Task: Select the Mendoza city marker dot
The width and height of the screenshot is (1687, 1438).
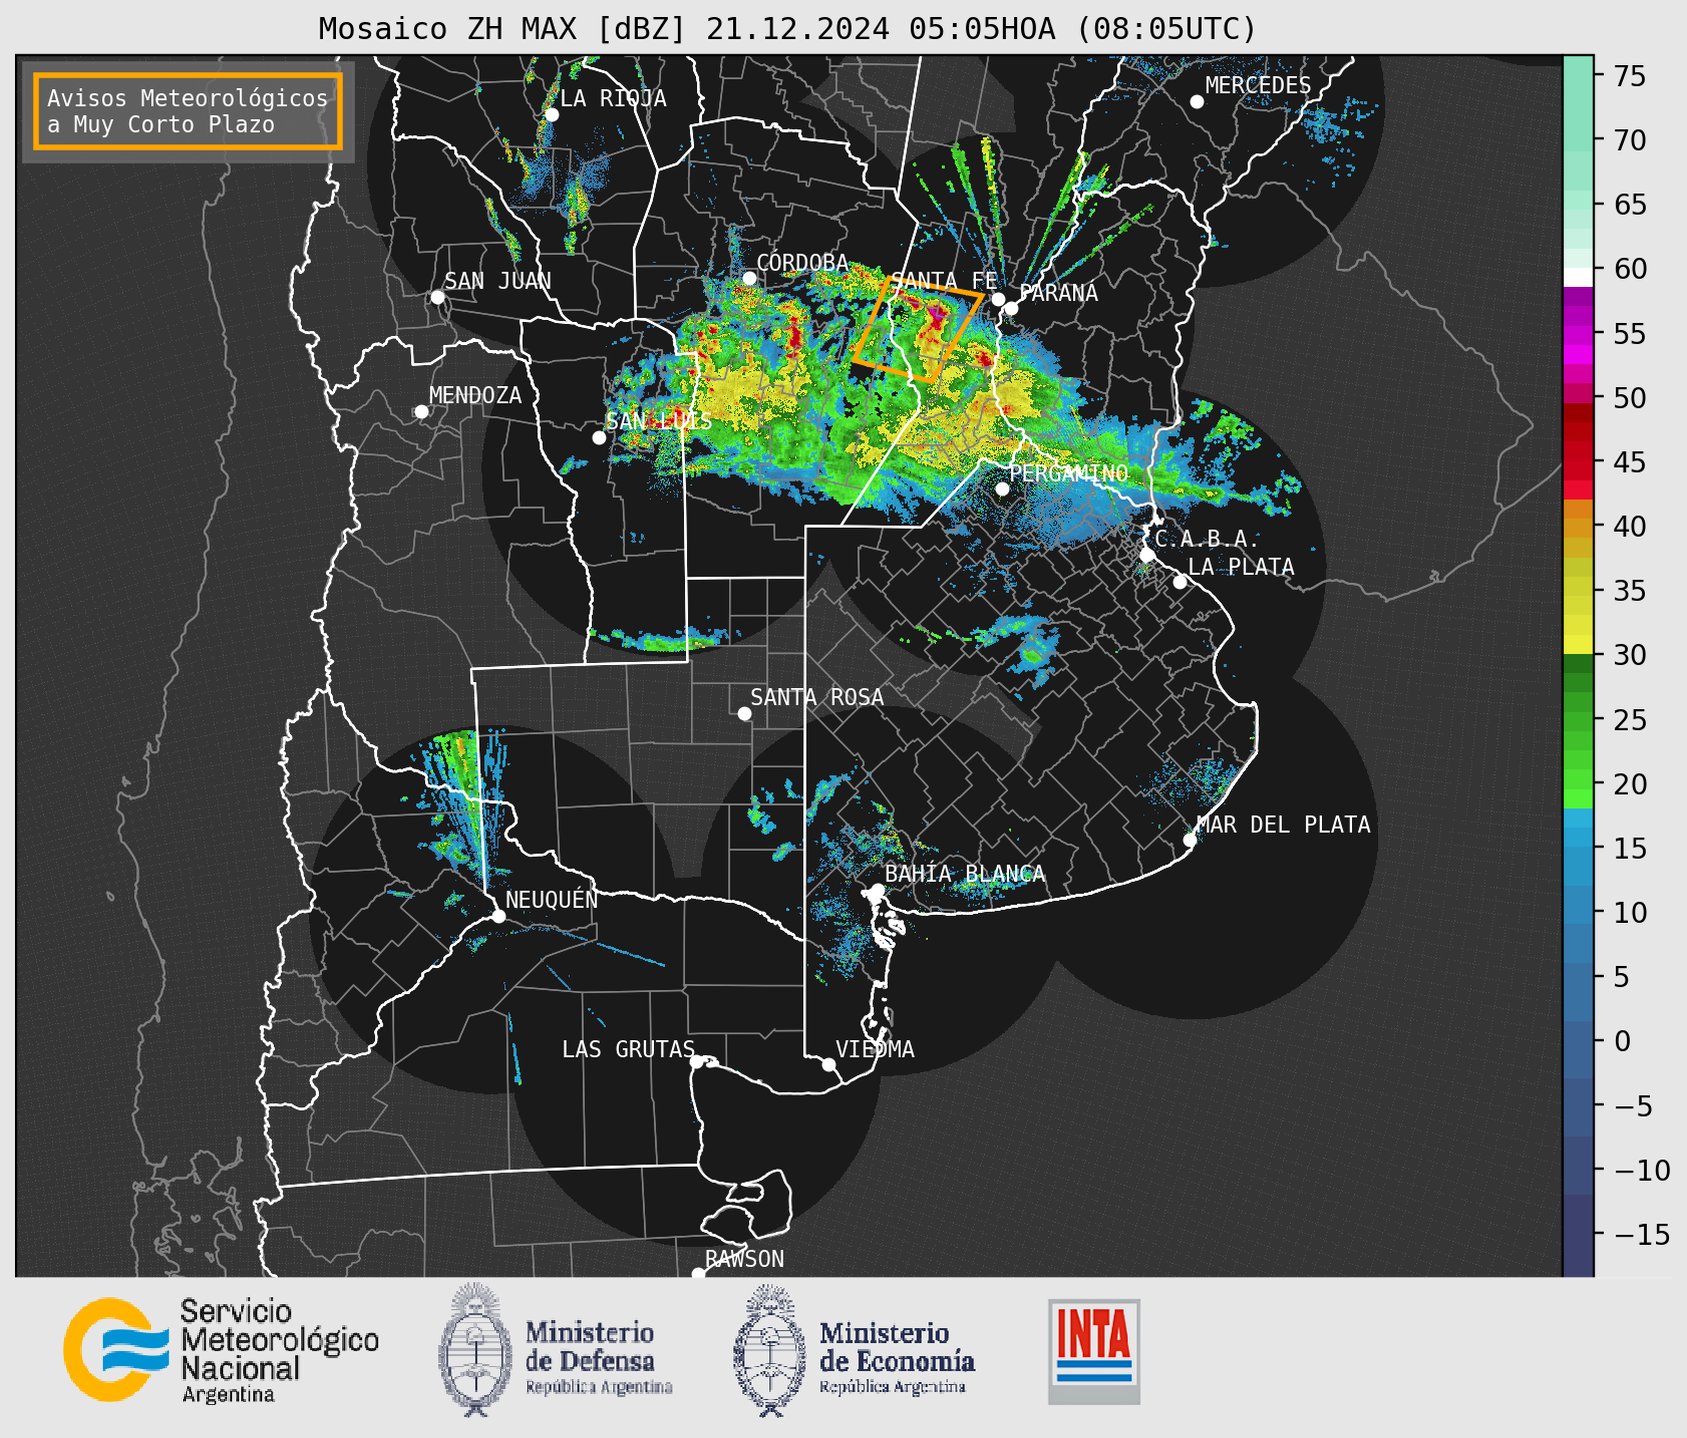Action: (x=421, y=412)
